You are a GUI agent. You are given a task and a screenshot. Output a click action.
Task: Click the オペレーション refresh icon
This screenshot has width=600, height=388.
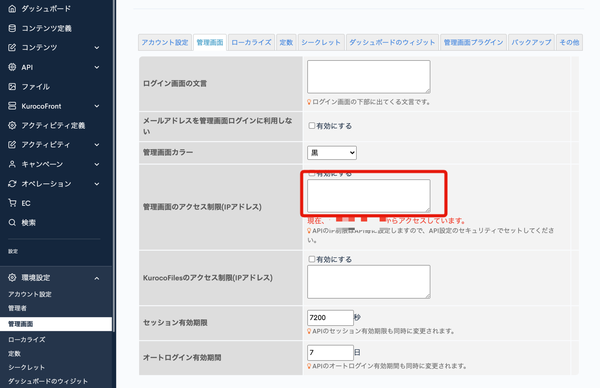(x=12, y=184)
